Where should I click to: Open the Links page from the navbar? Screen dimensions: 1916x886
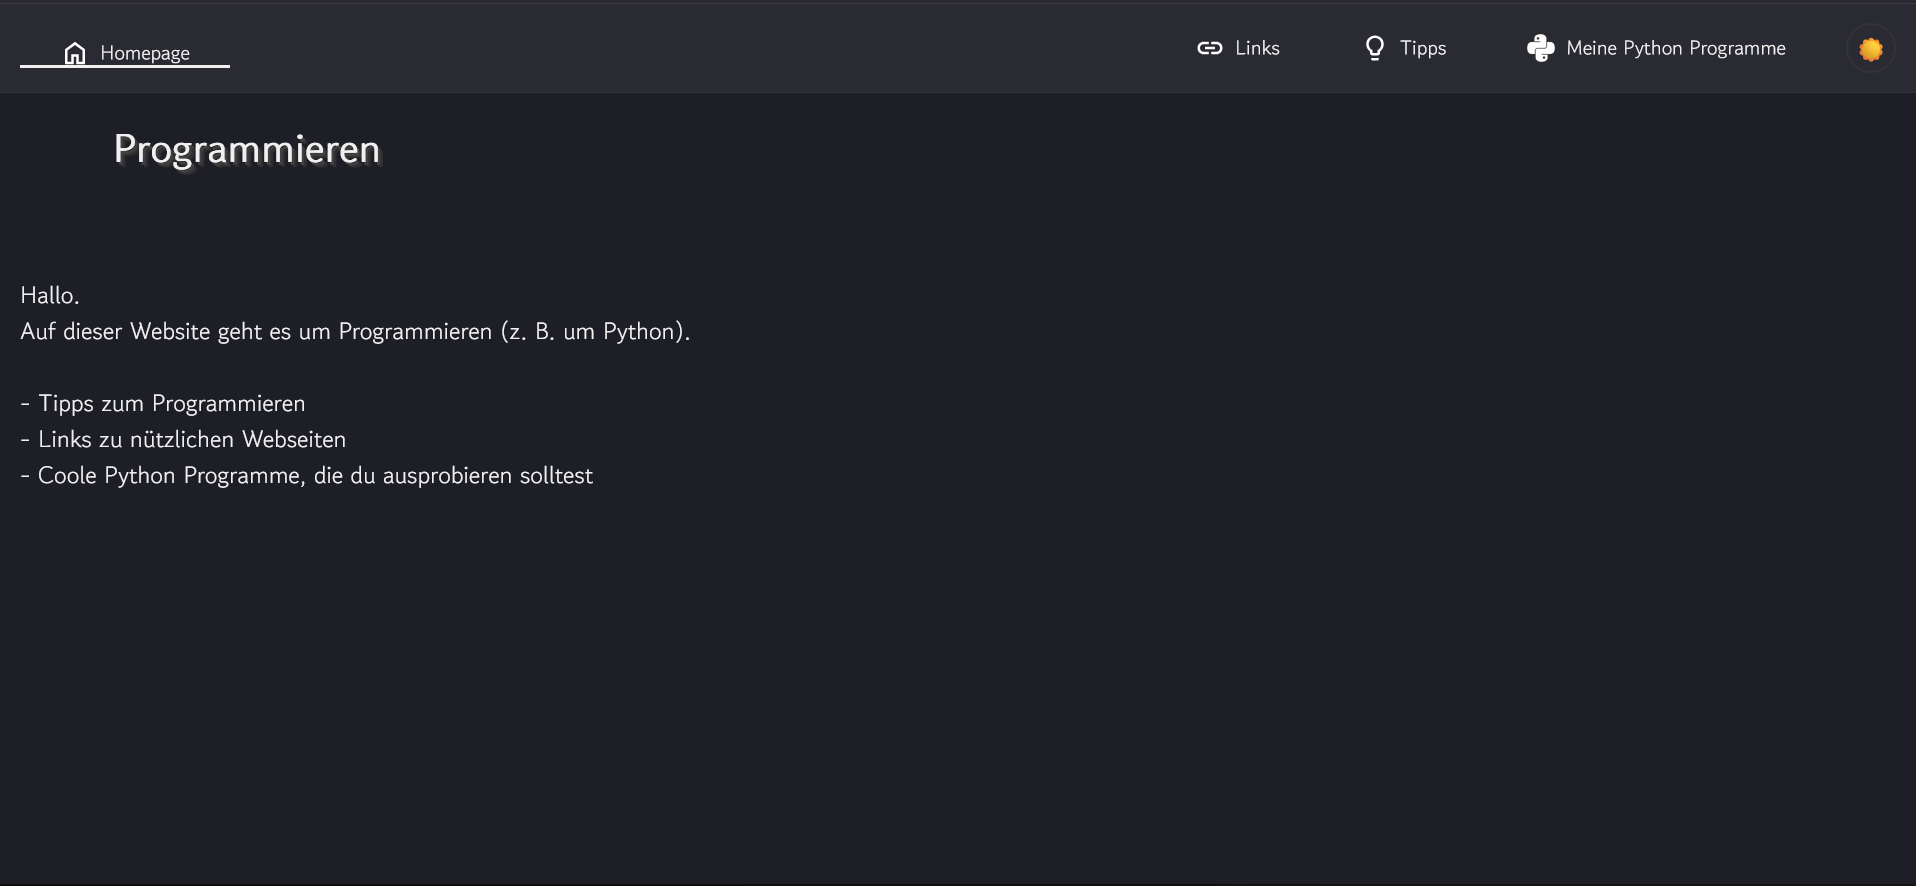1257,47
